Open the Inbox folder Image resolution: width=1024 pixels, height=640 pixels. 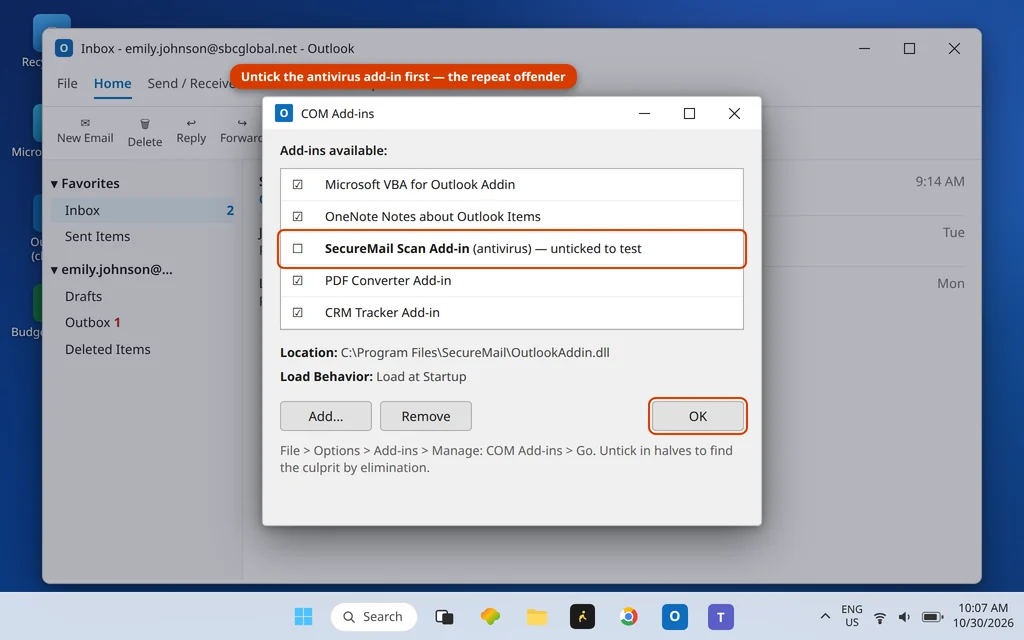pos(143,210)
